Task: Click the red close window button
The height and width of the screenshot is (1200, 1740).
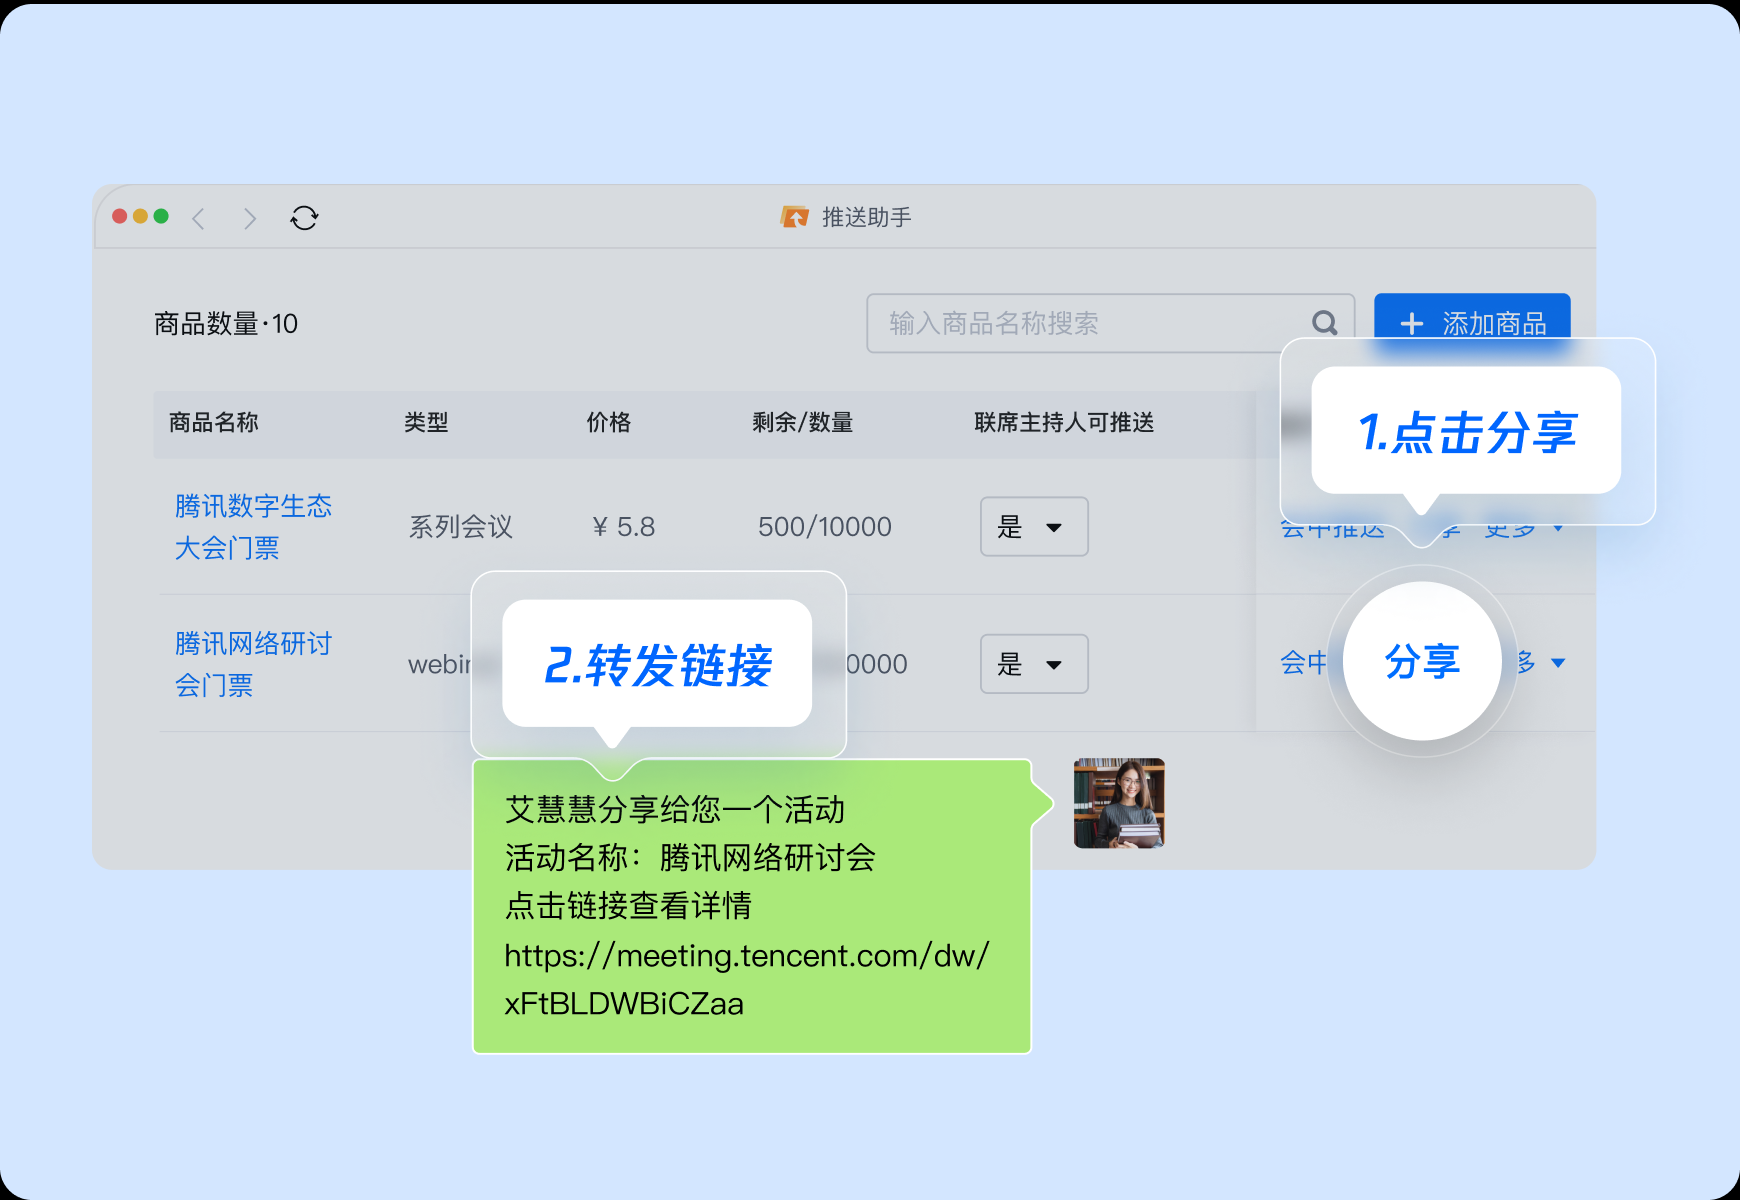Action: point(120,216)
